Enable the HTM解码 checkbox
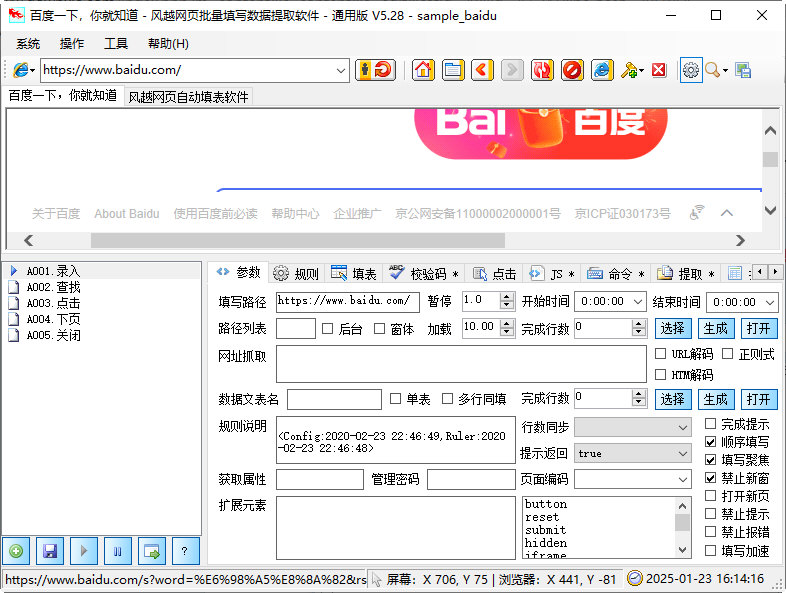The image size is (786, 593). (661, 374)
